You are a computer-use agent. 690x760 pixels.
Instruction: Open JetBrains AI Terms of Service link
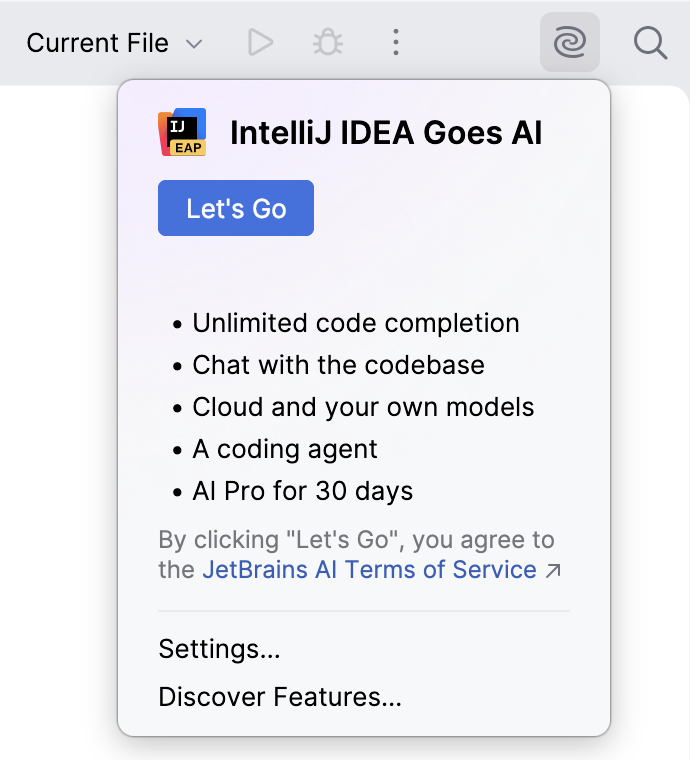369,569
